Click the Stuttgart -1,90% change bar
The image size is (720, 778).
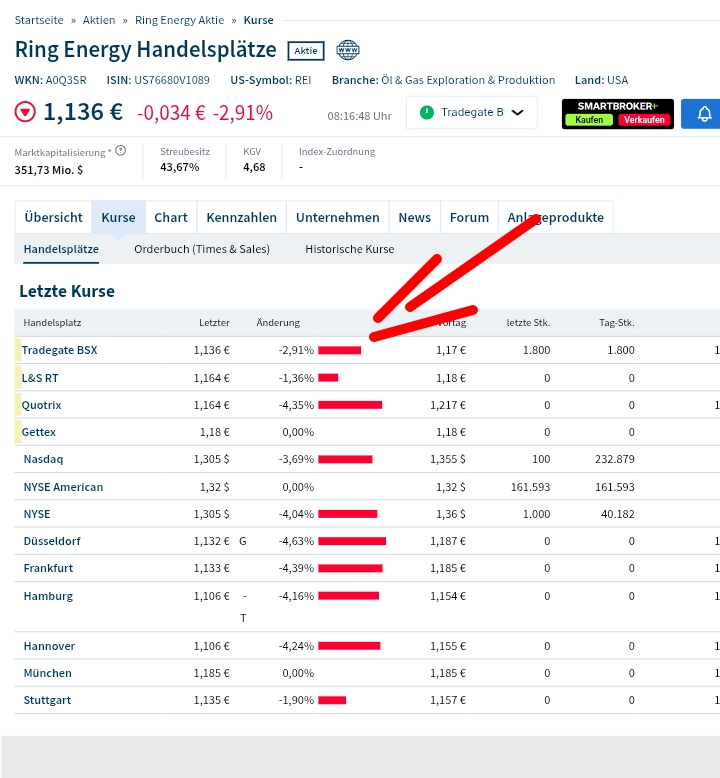click(332, 700)
